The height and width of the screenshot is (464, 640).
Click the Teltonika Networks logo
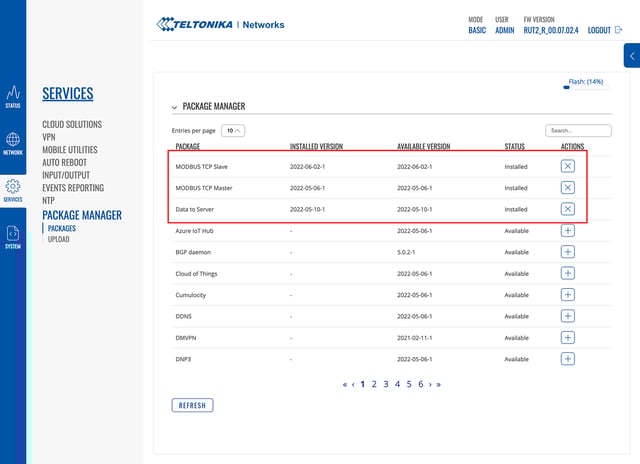click(220, 24)
